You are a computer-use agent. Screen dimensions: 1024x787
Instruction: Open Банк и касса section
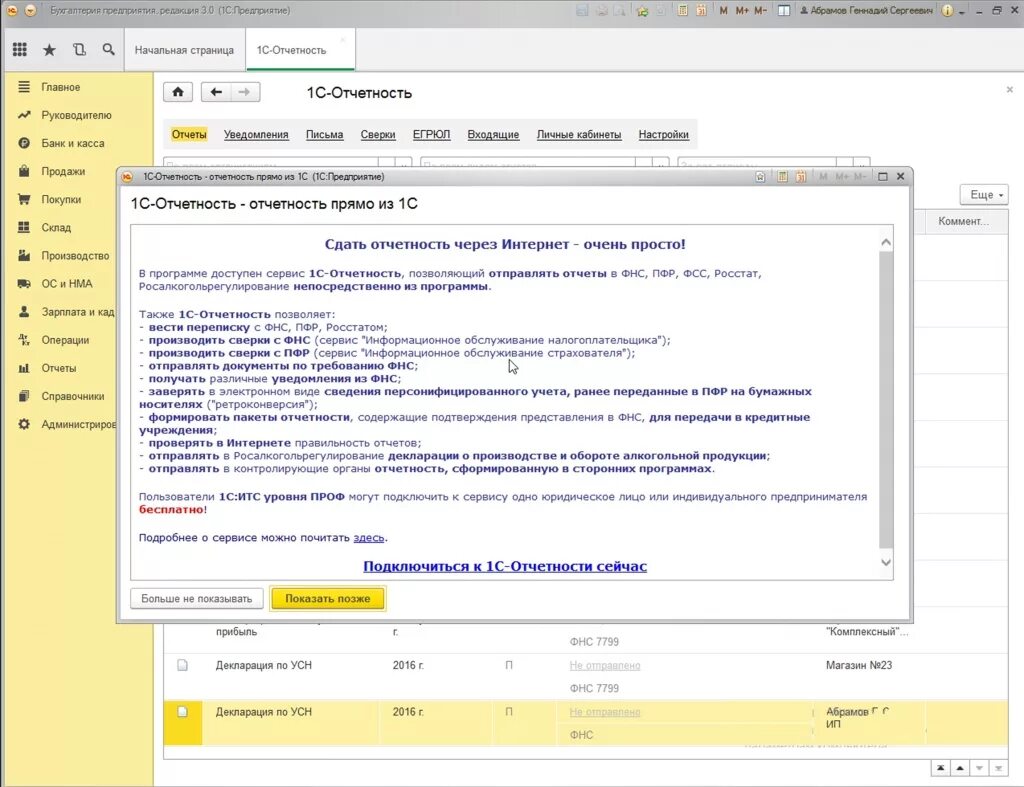[72, 143]
